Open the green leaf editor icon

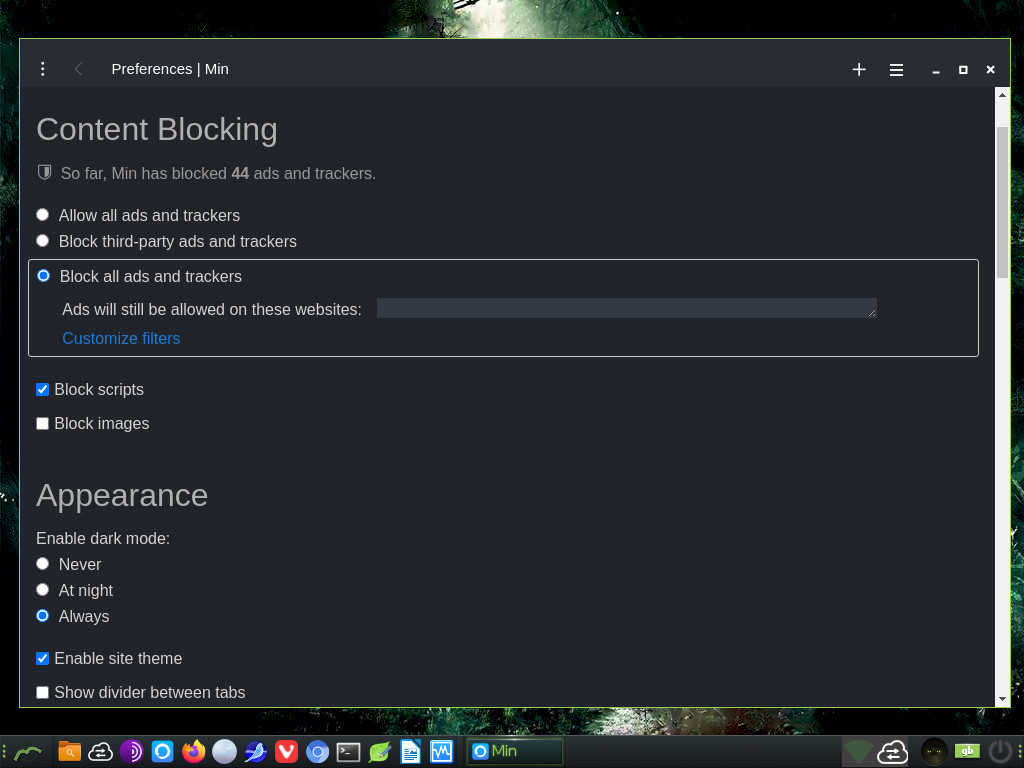tap(379, 752)
